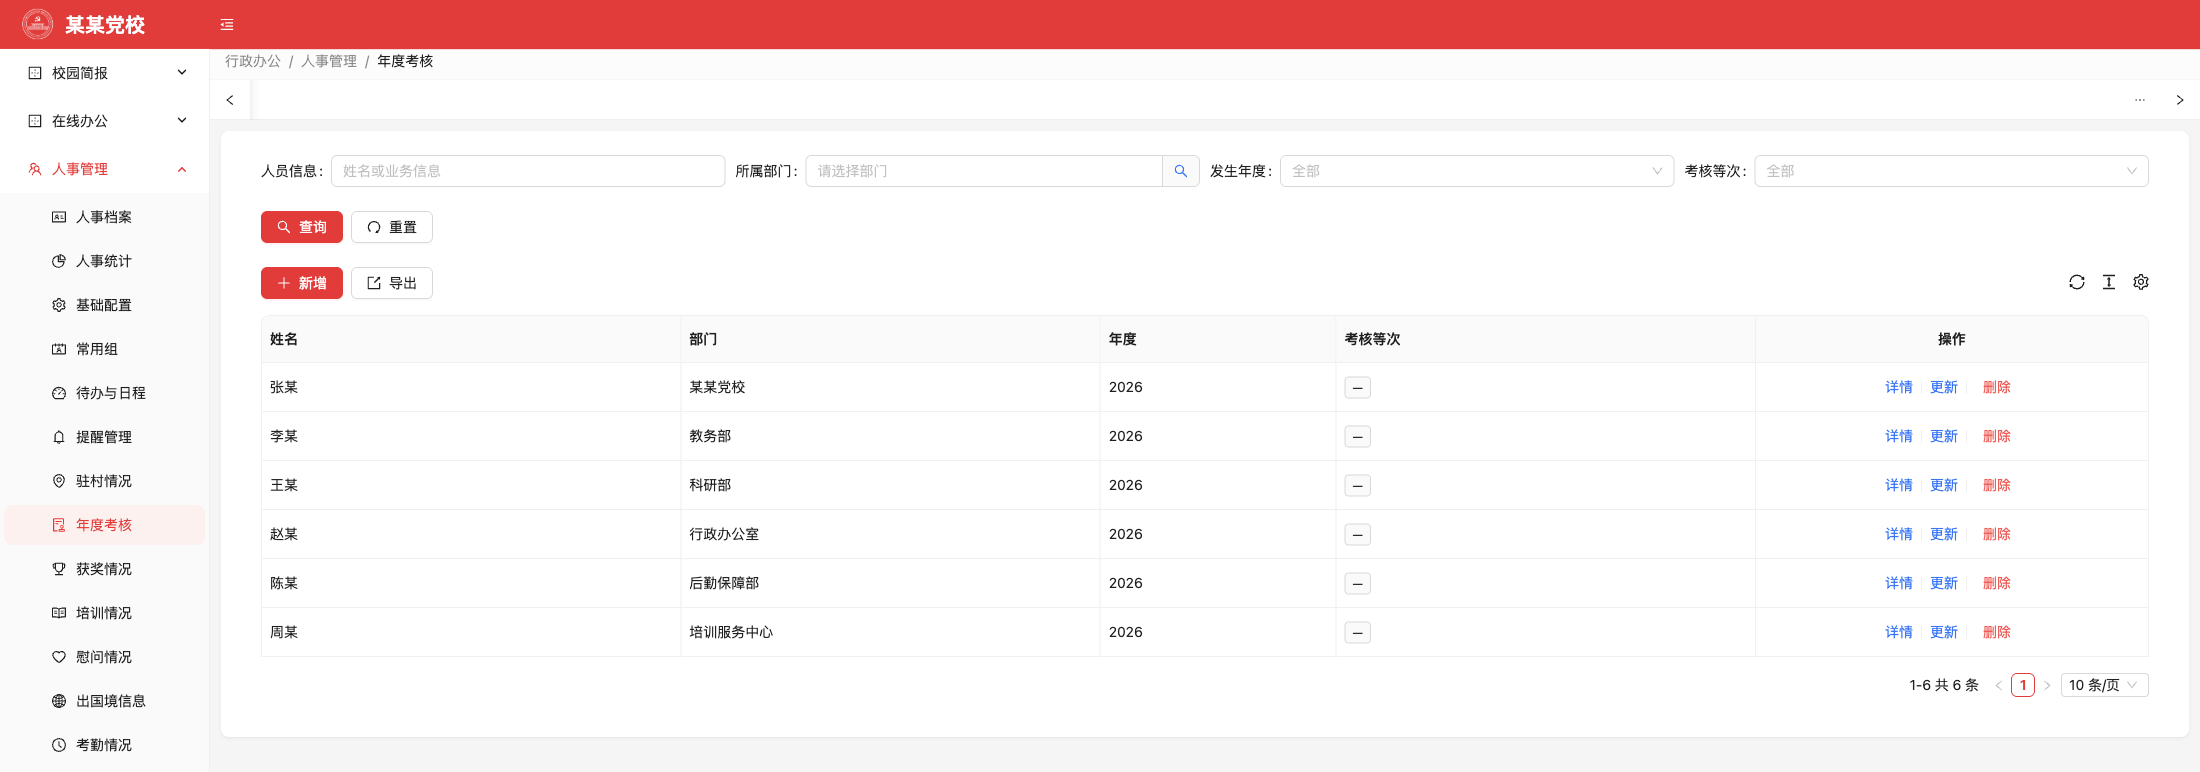Click the red 查询 button
Screen dimensions: 2200x772
point(302,227)
